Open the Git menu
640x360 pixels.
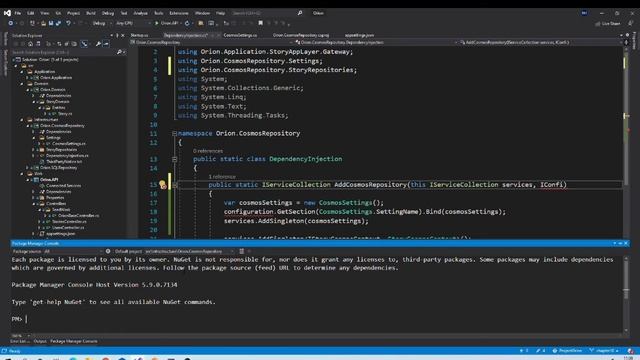58,13
